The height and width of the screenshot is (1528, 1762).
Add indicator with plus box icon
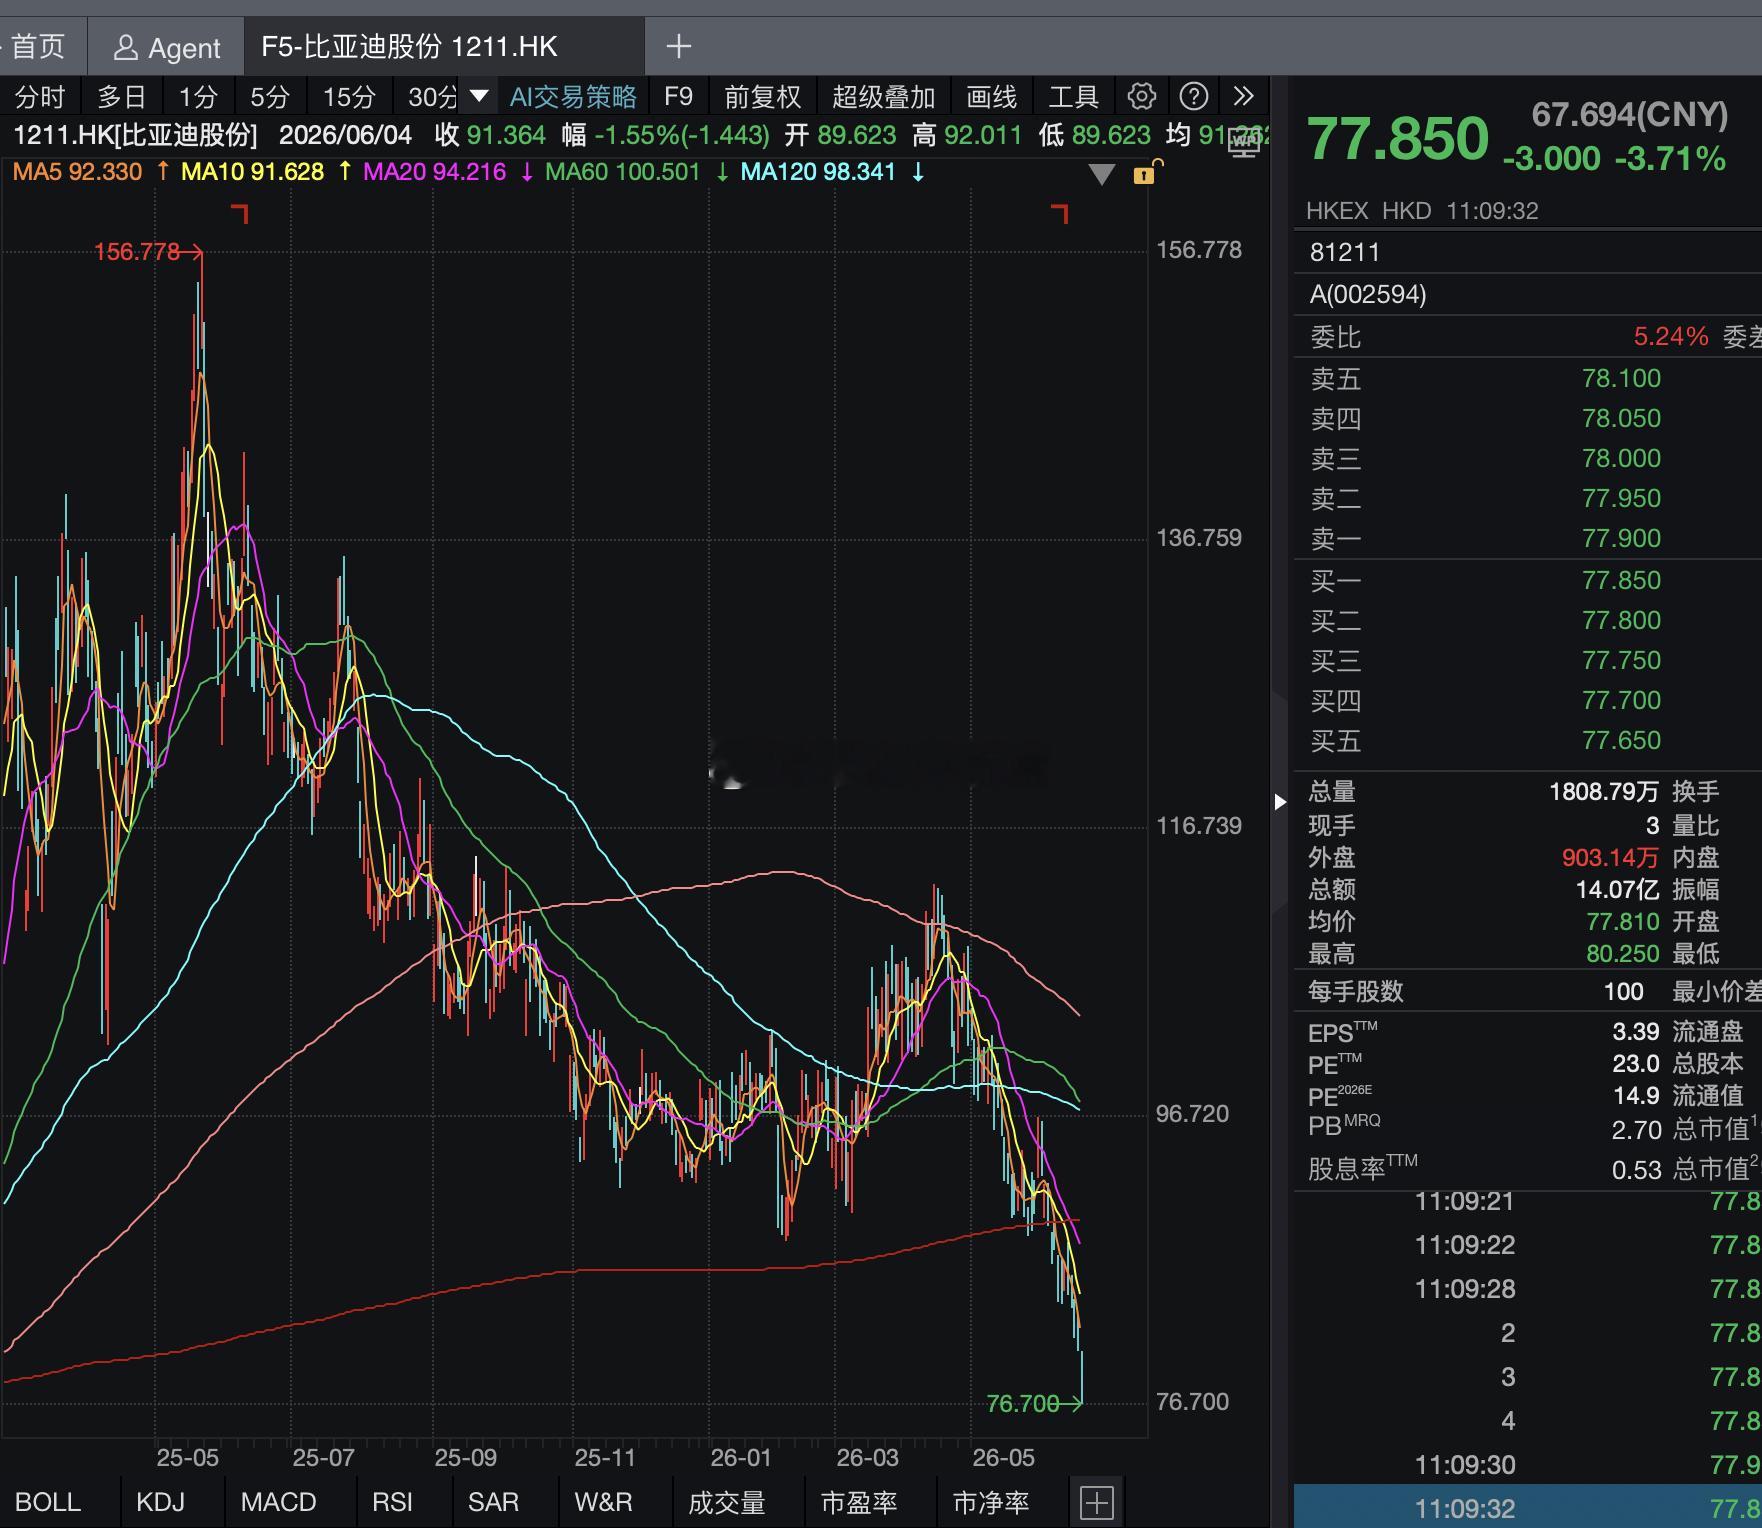[1096, 1502]
